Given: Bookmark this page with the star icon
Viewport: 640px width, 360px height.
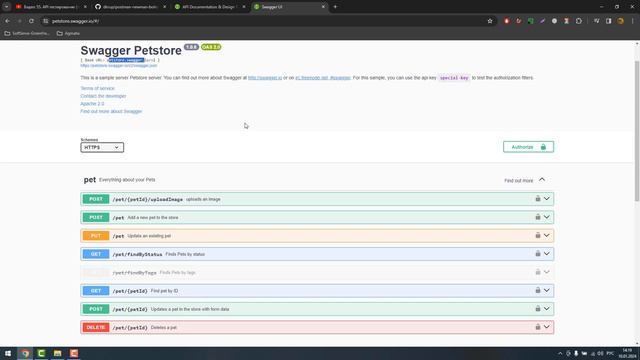Looking at the screenshot, I should 490,21.
